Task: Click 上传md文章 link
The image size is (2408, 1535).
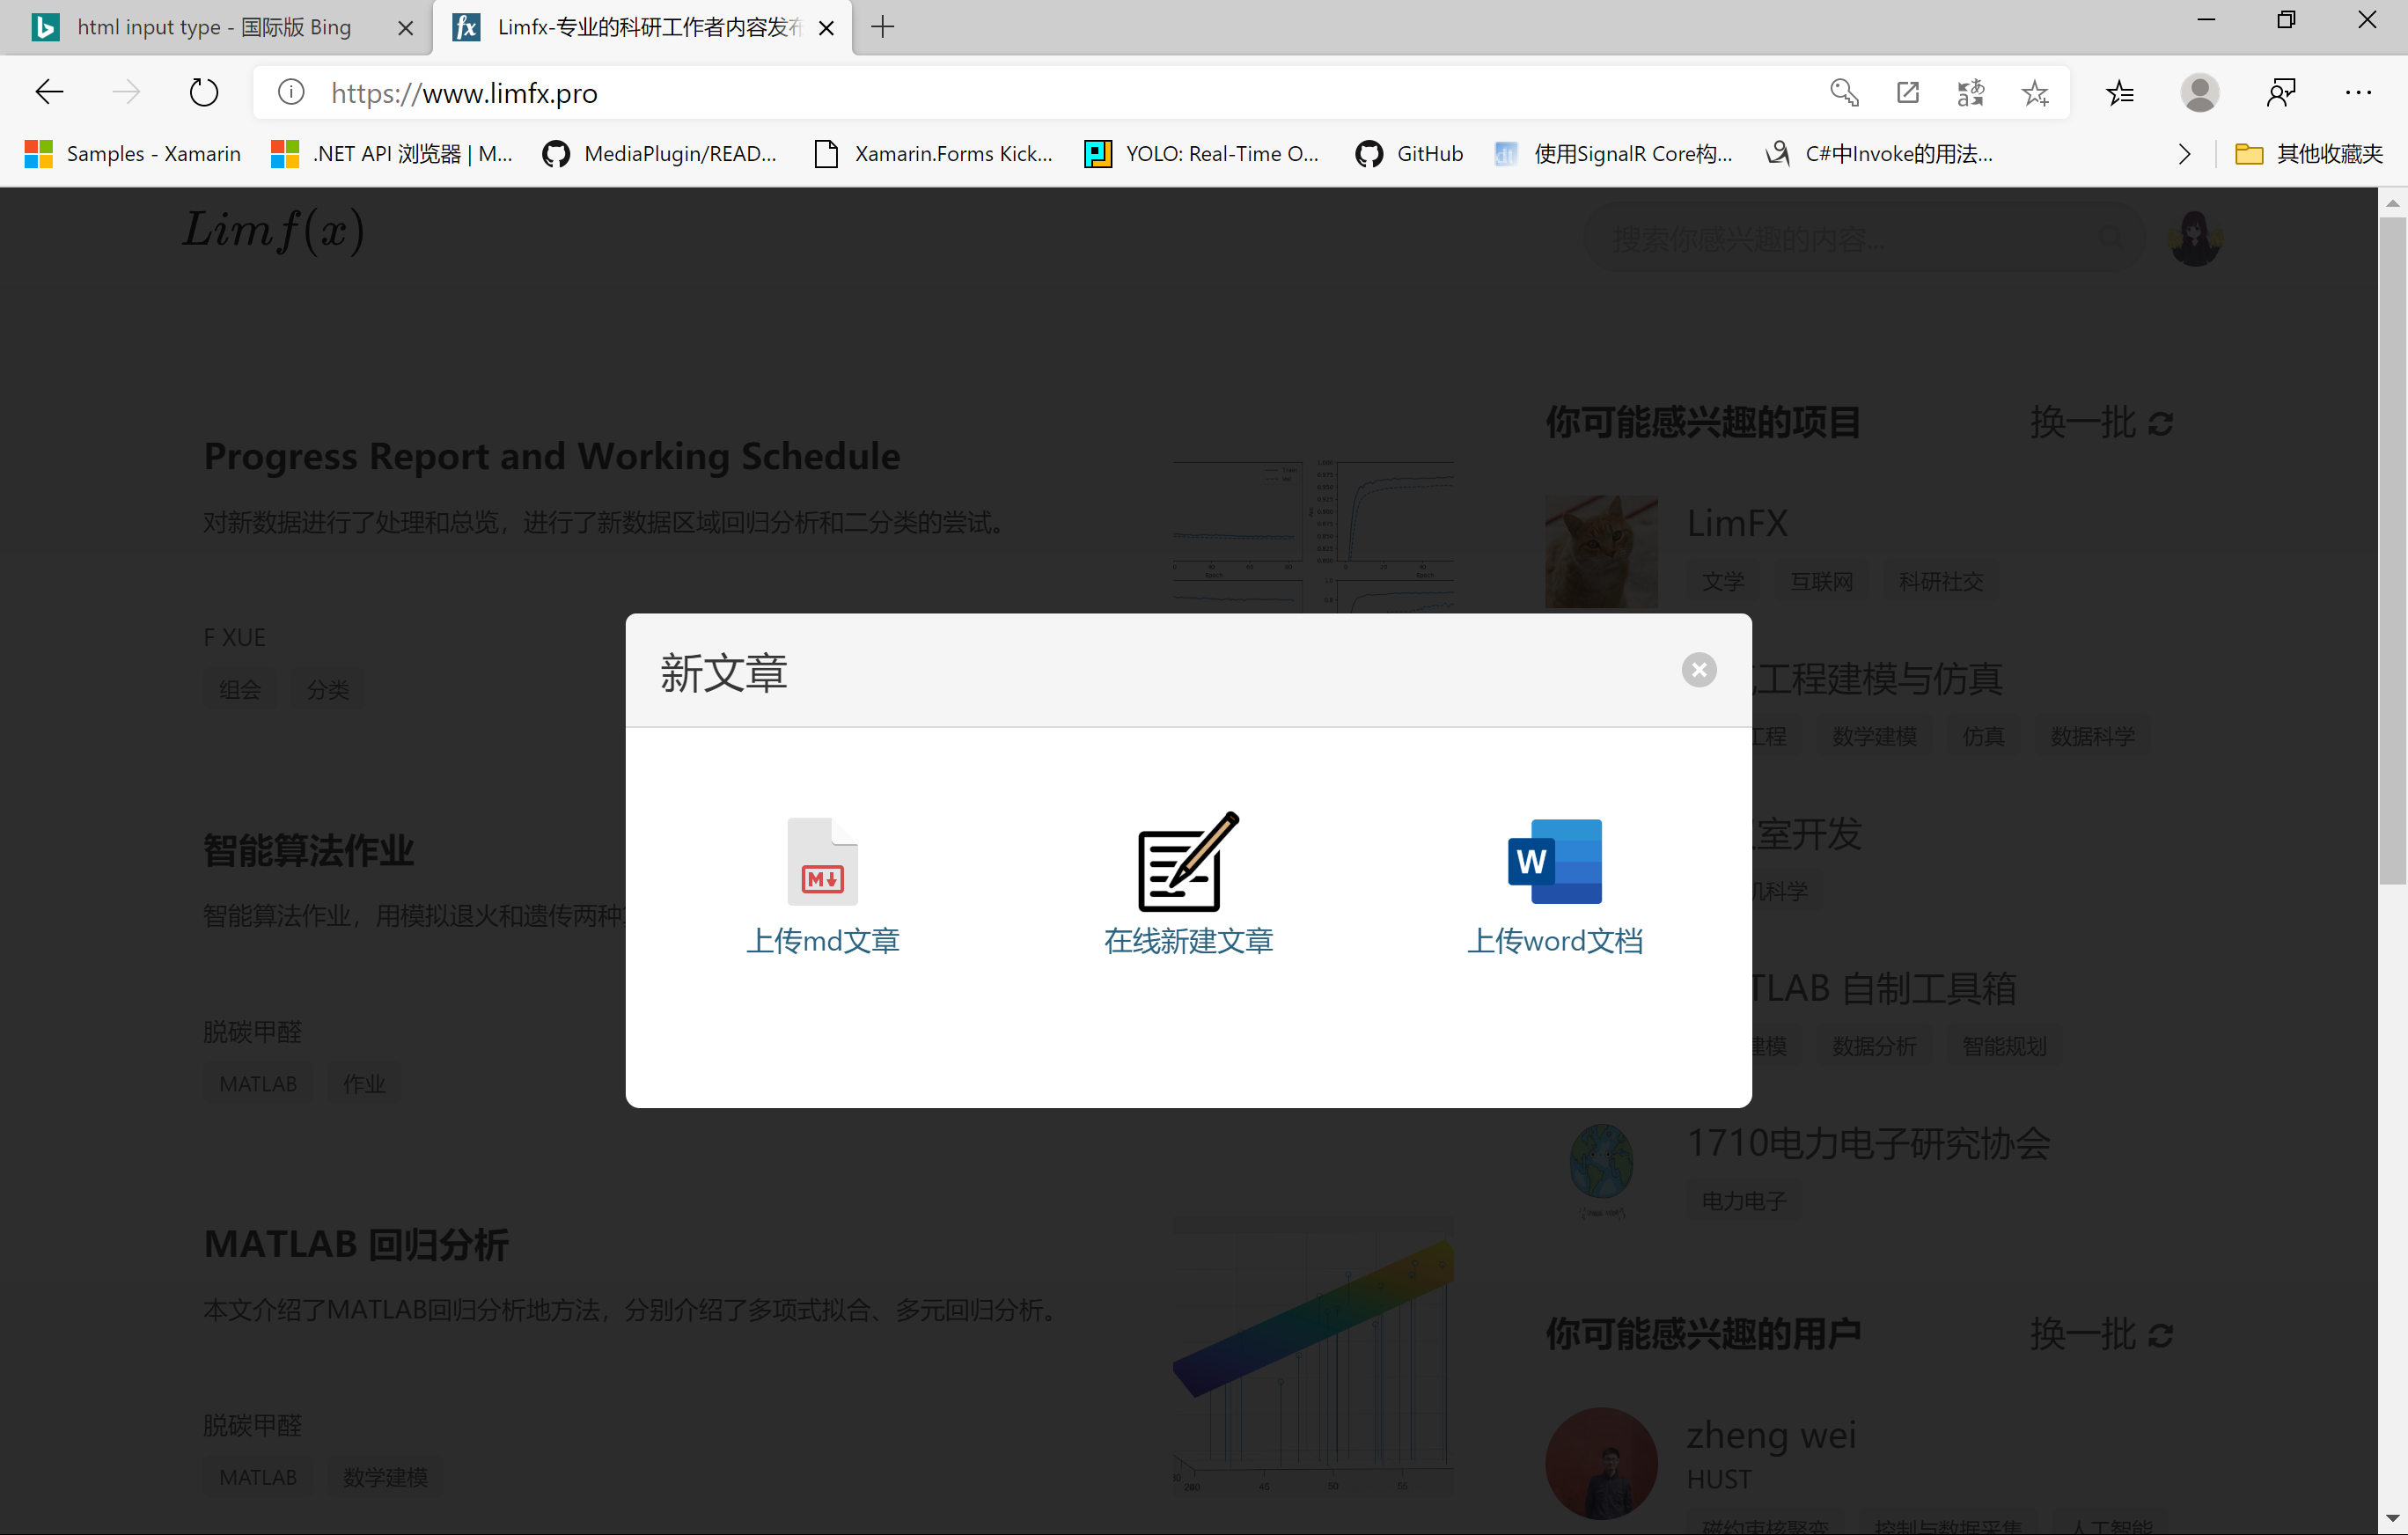Action: tap(822, 941)
